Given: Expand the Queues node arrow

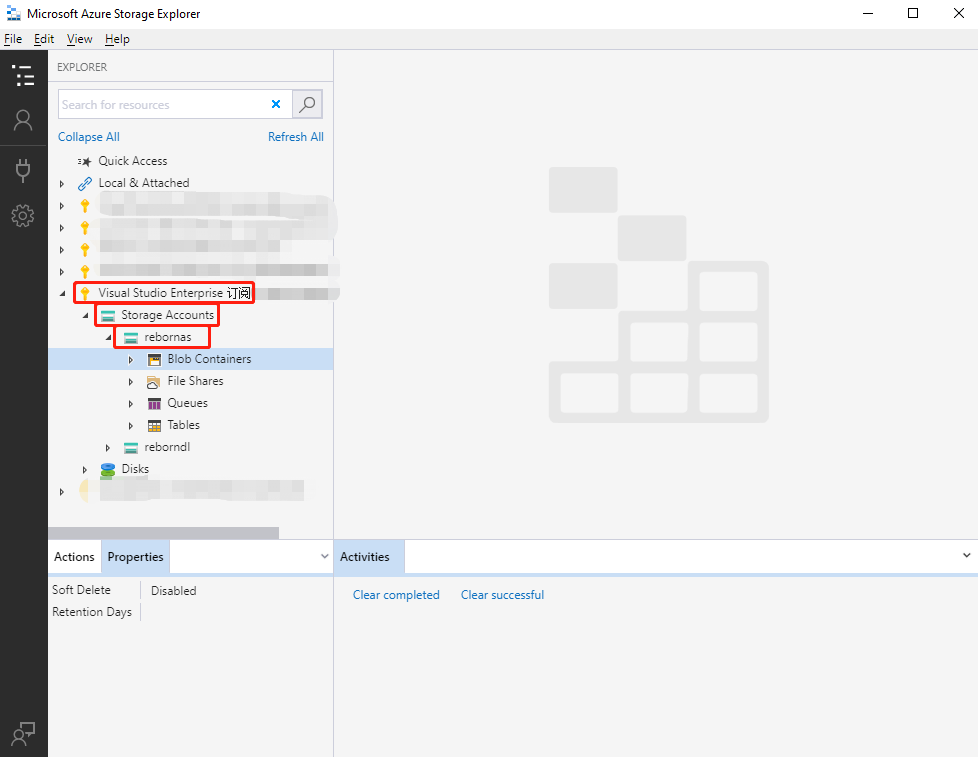Looking at the screenshot, I should pos(131,404).
